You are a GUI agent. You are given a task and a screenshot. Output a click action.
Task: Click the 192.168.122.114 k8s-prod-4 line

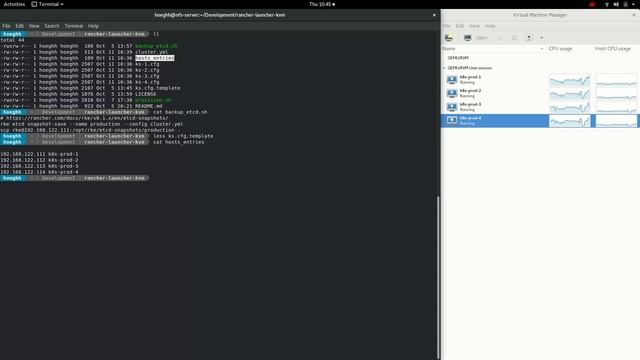point(39,172)
